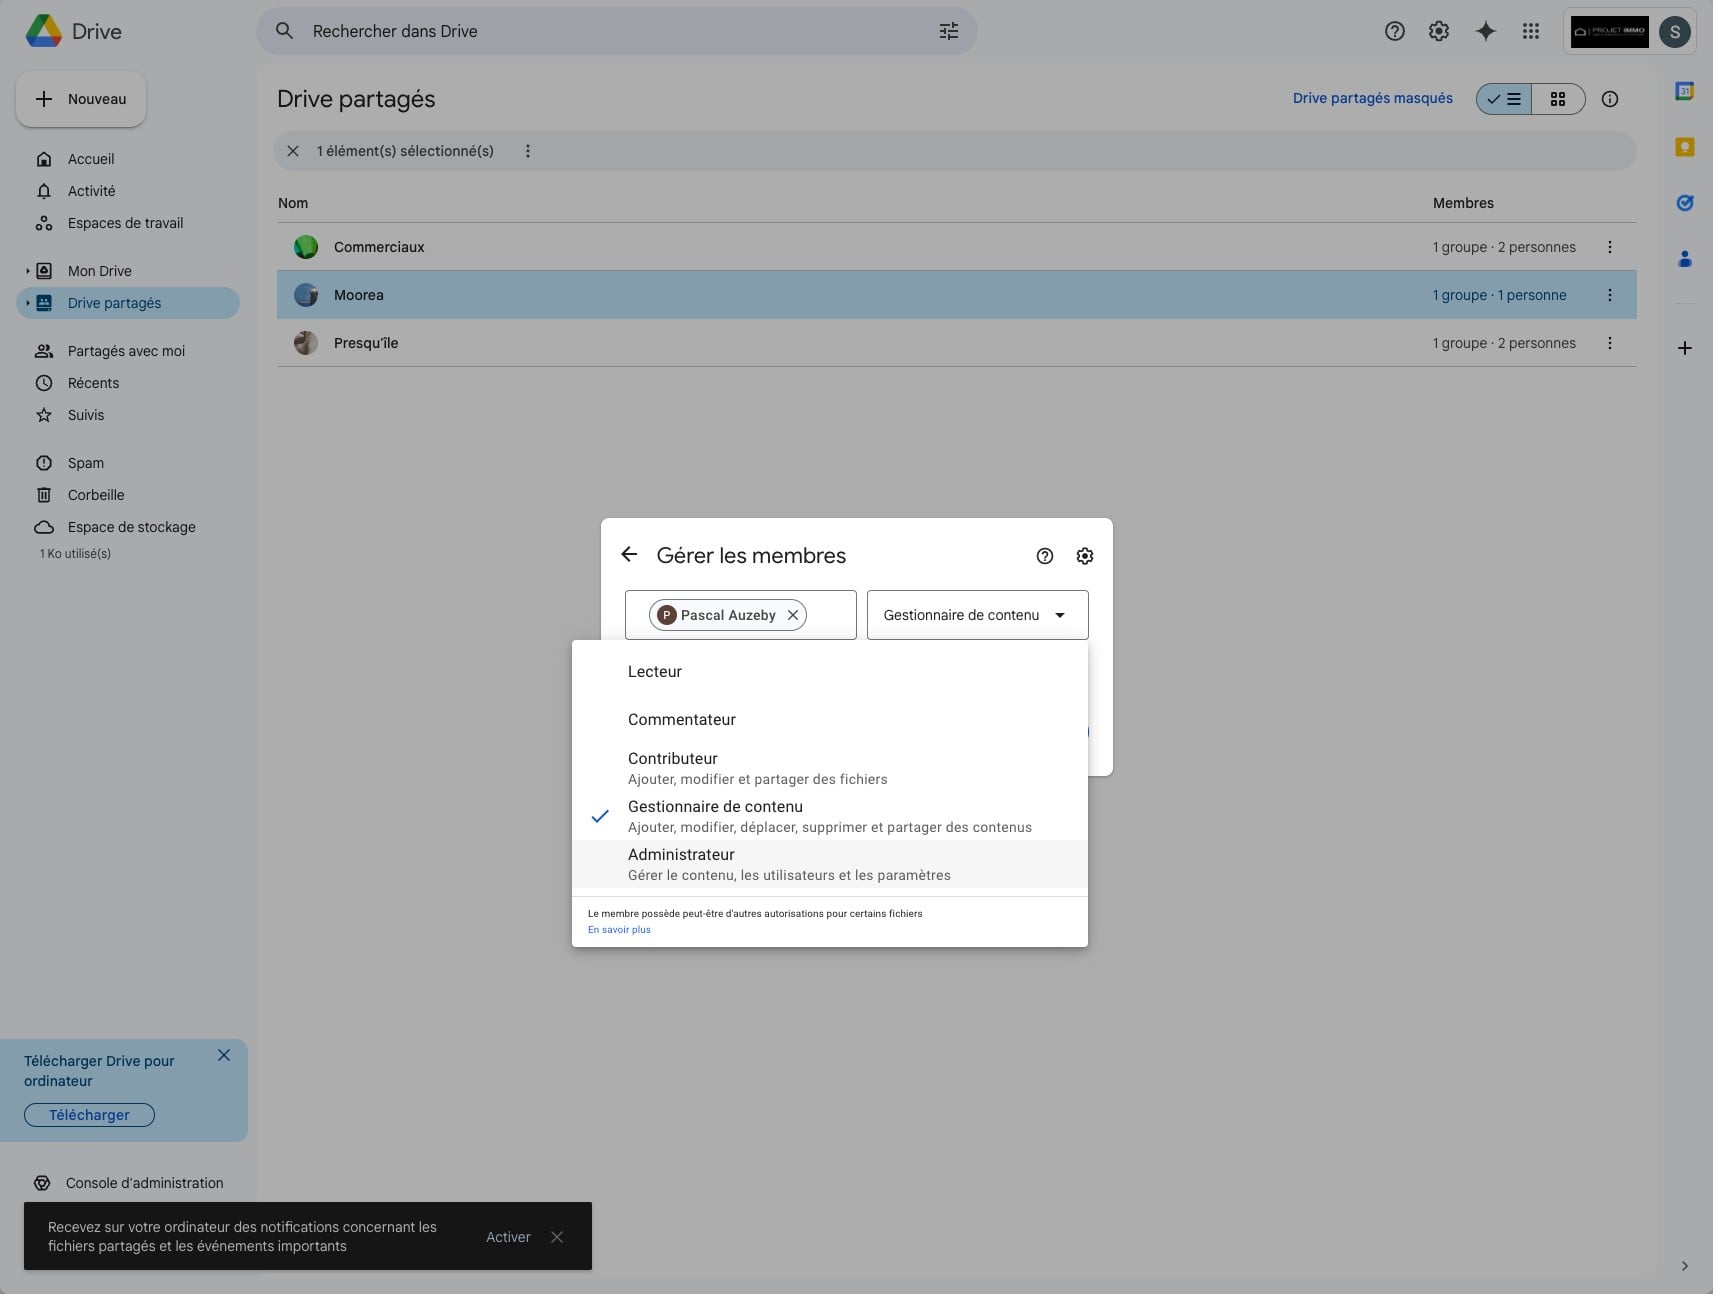Remove Pascal Auzeby chip
Viewport: 1713px width, 1294px height.
point(793,615)
